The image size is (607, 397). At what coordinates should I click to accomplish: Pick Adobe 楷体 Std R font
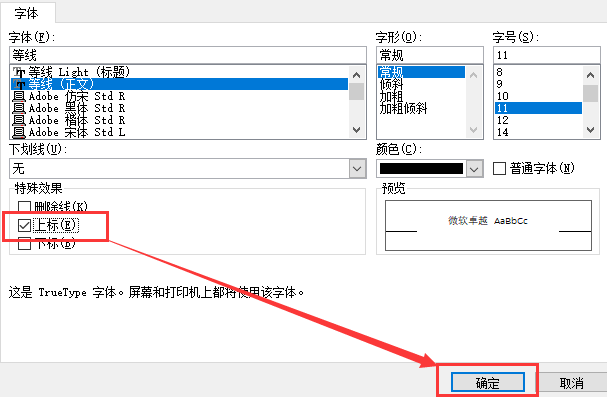(179, 120)
